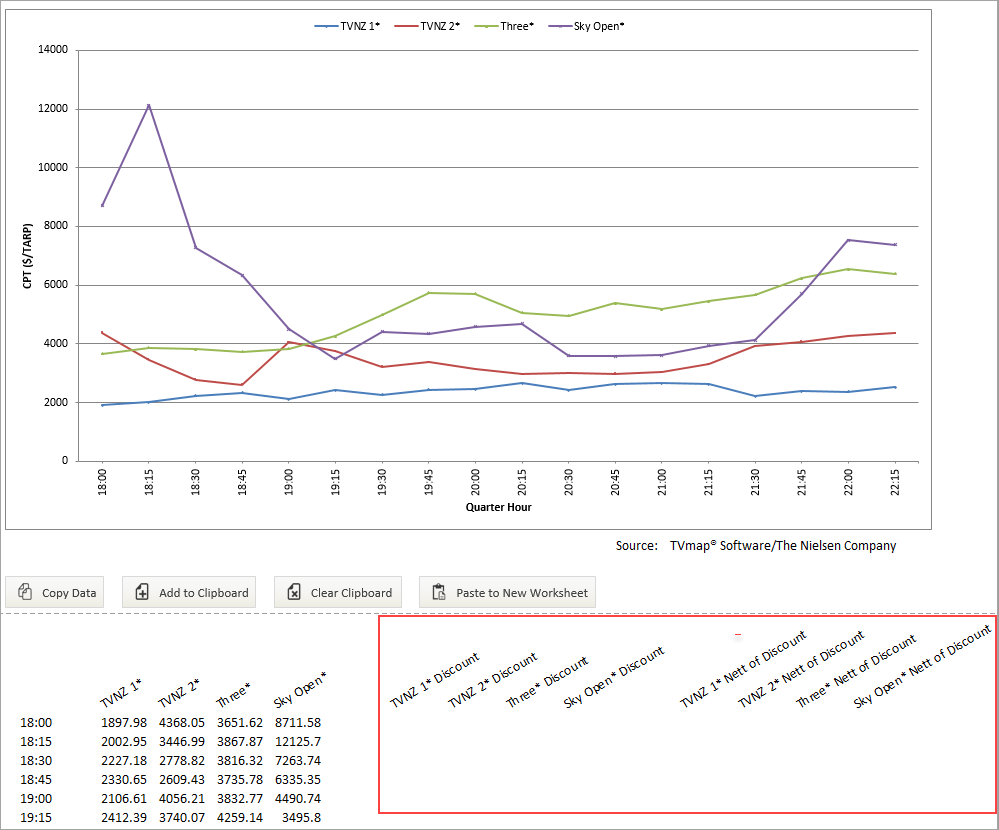Click the 14000 y-axis label
The width and height of the screenshot is (999, 830).
pos(53,50)
